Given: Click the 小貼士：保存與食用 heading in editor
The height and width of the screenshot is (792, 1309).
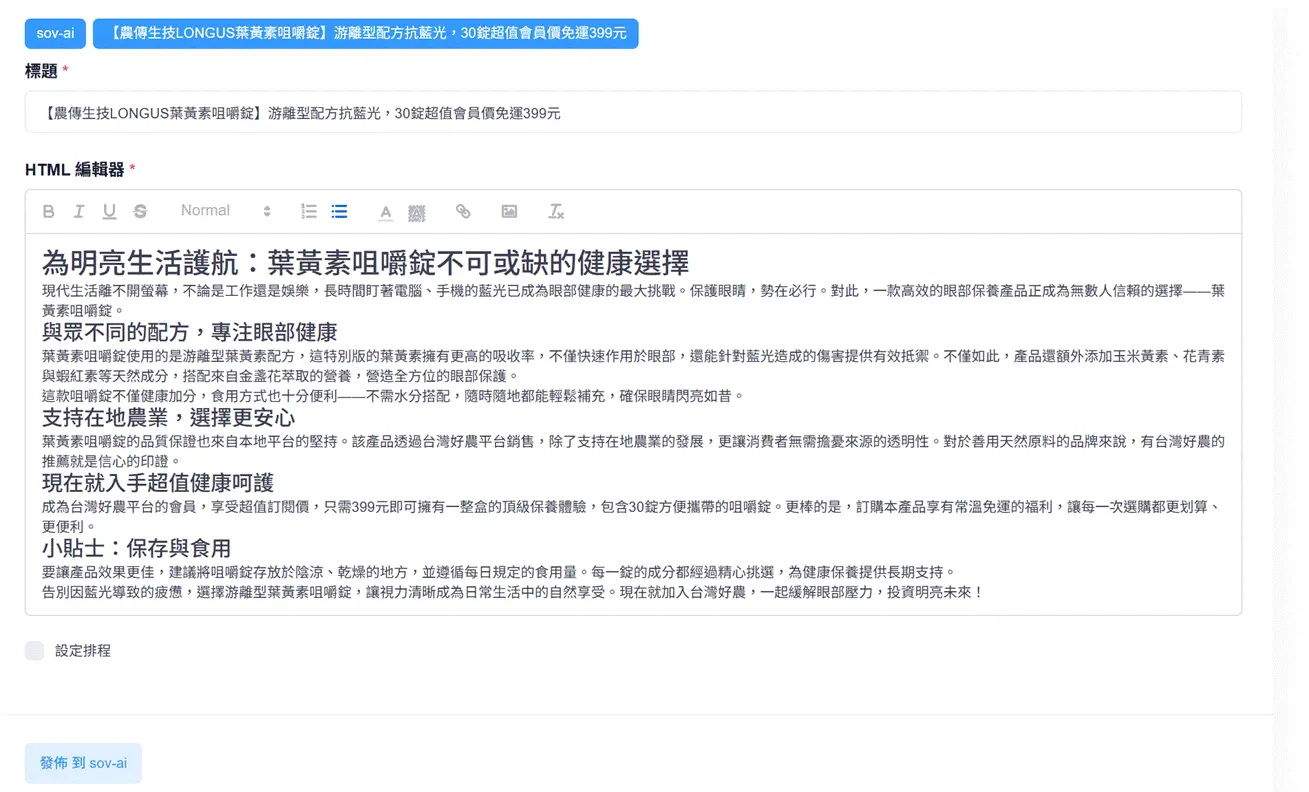Looking at the screenshot, I should 136,548.
